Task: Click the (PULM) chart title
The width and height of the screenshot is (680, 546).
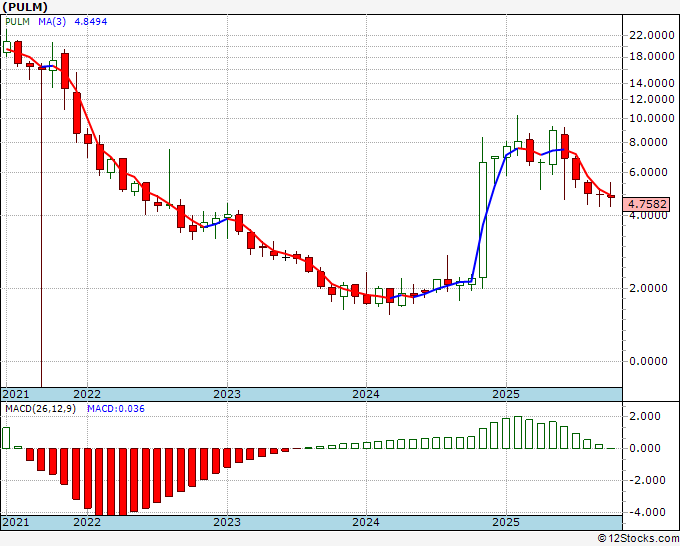Action: pyautogui.click(x=25, y=7)
